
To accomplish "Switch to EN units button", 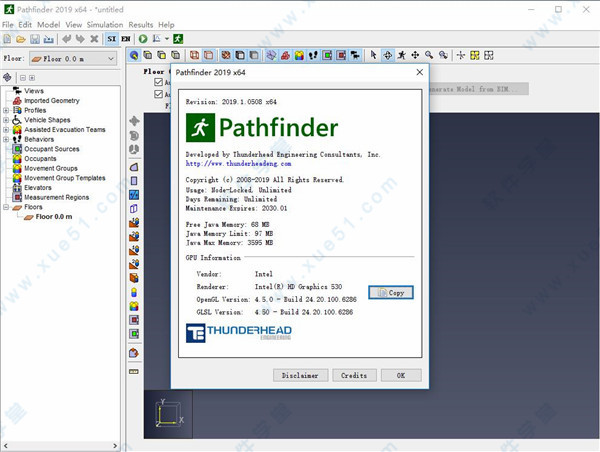I will coord(126,39).
